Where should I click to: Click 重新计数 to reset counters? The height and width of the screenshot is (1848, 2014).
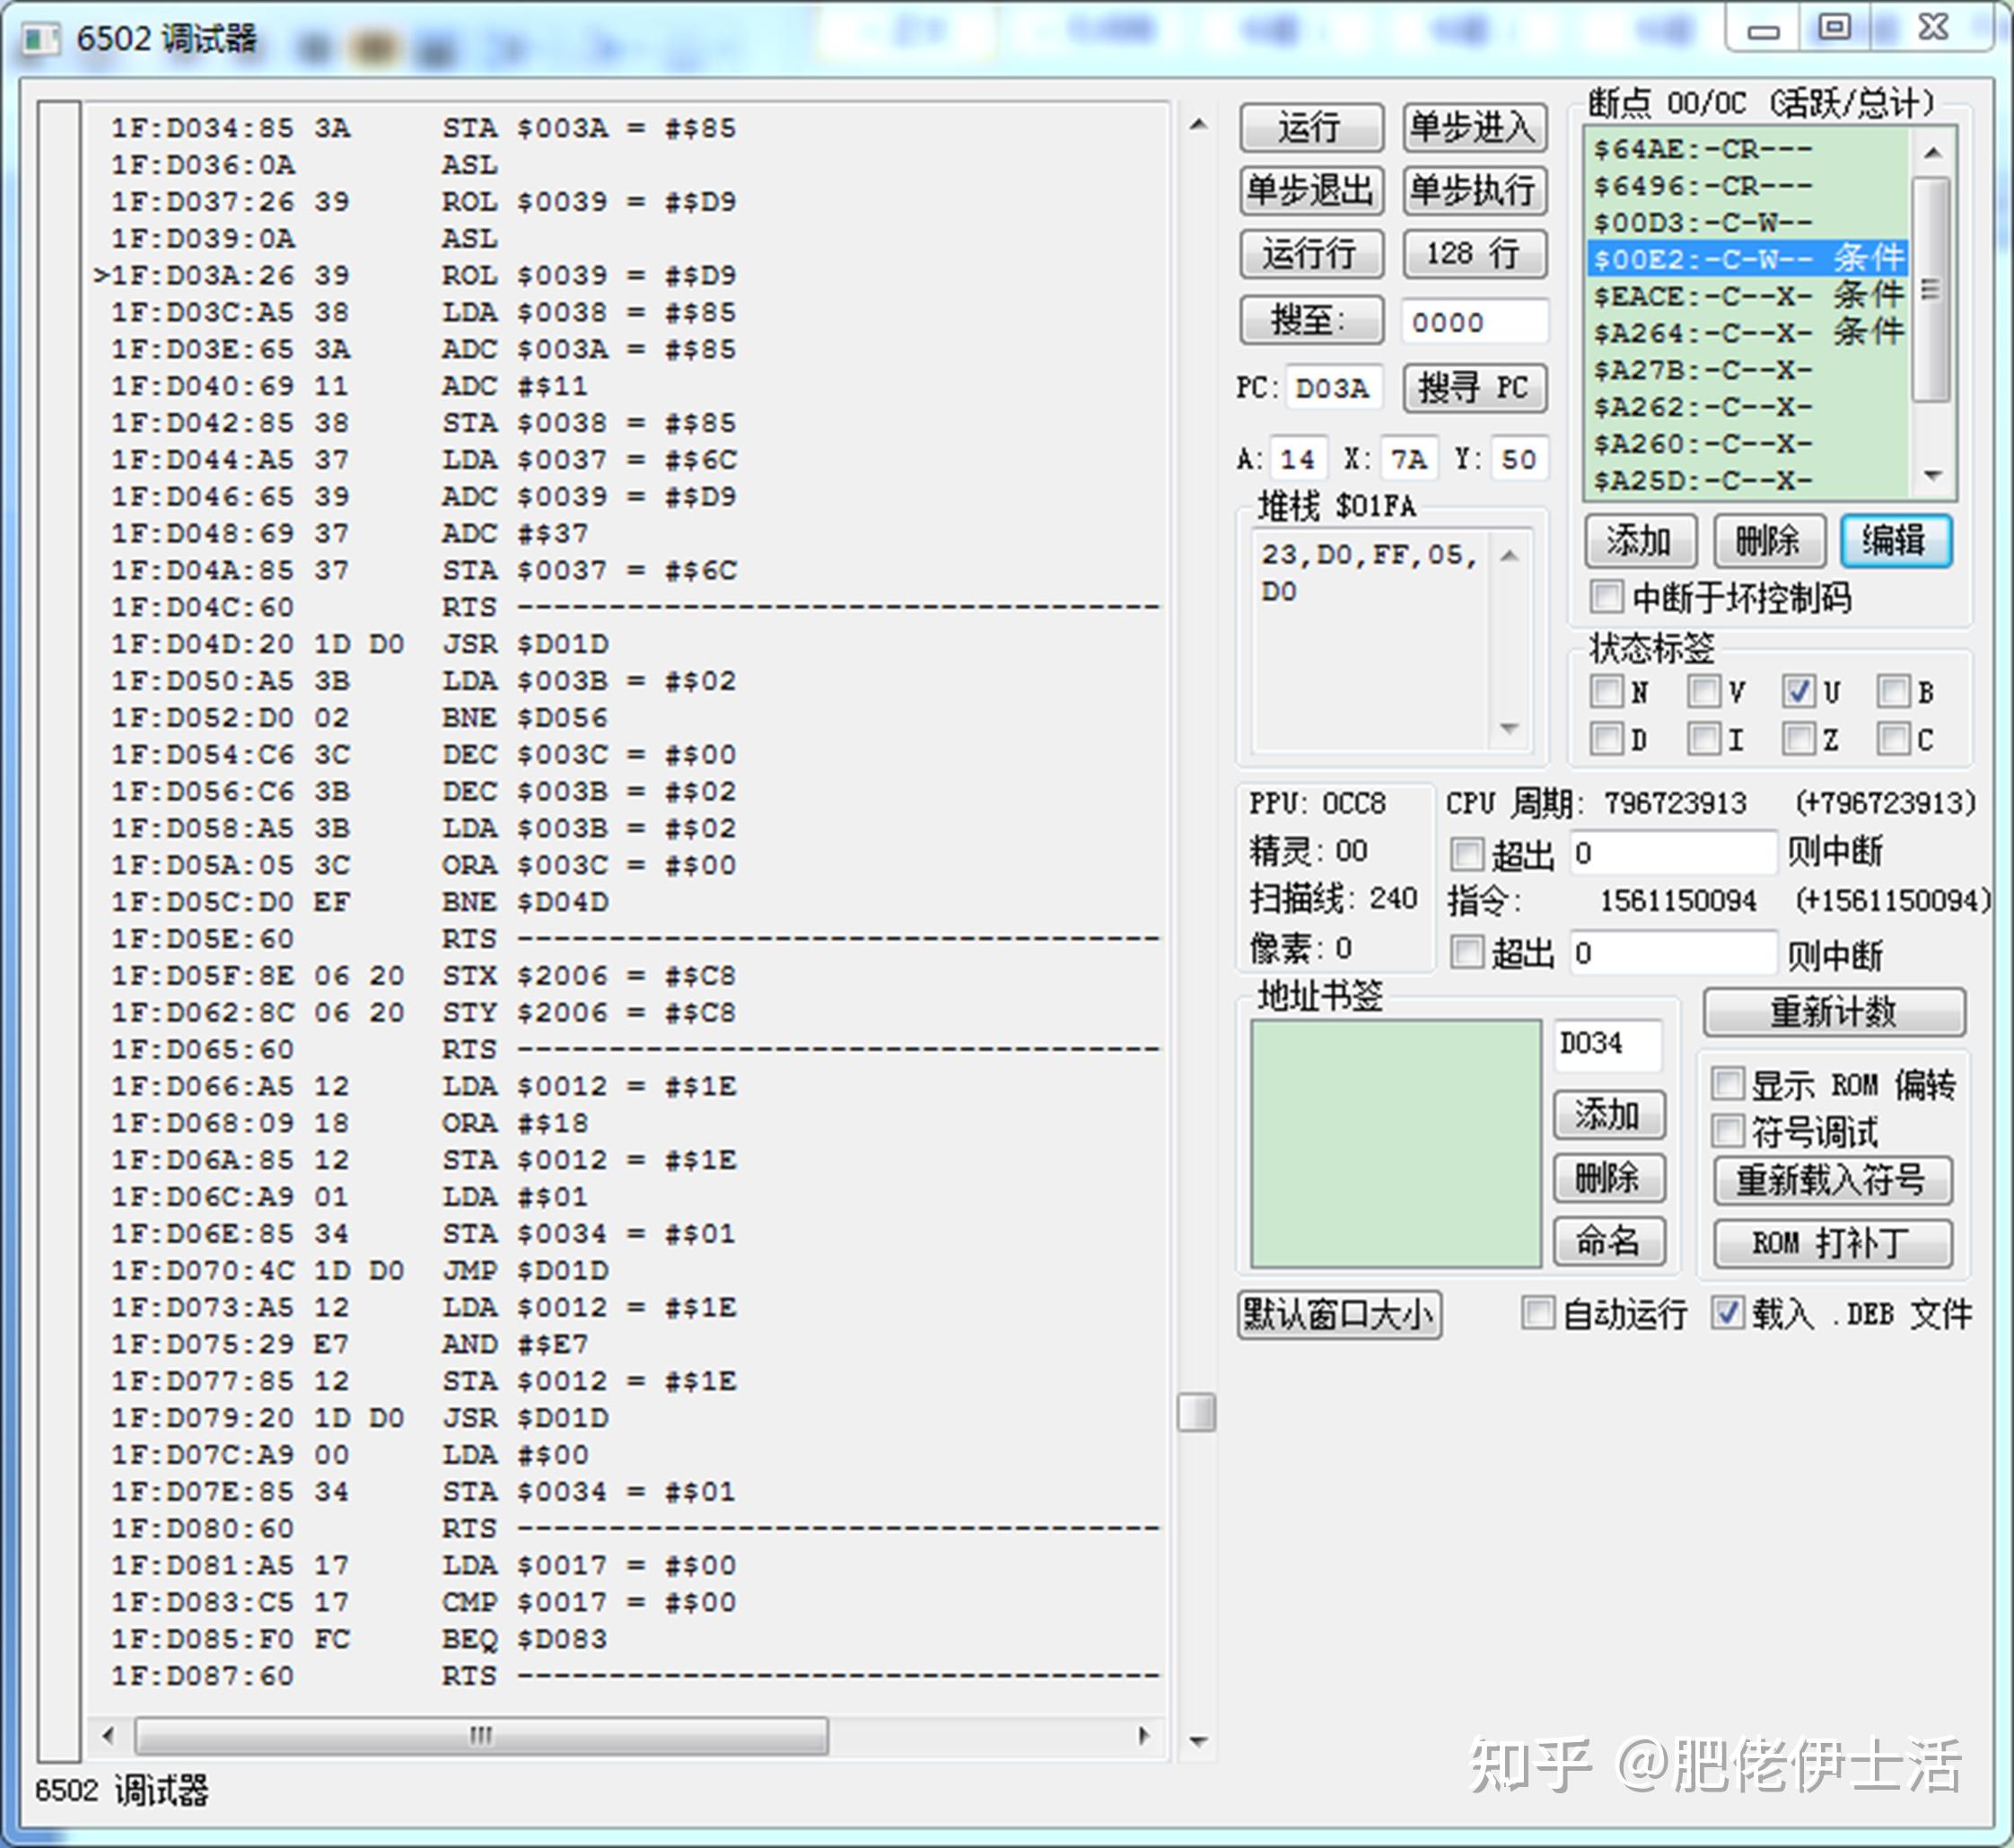pos(1834,1012)
